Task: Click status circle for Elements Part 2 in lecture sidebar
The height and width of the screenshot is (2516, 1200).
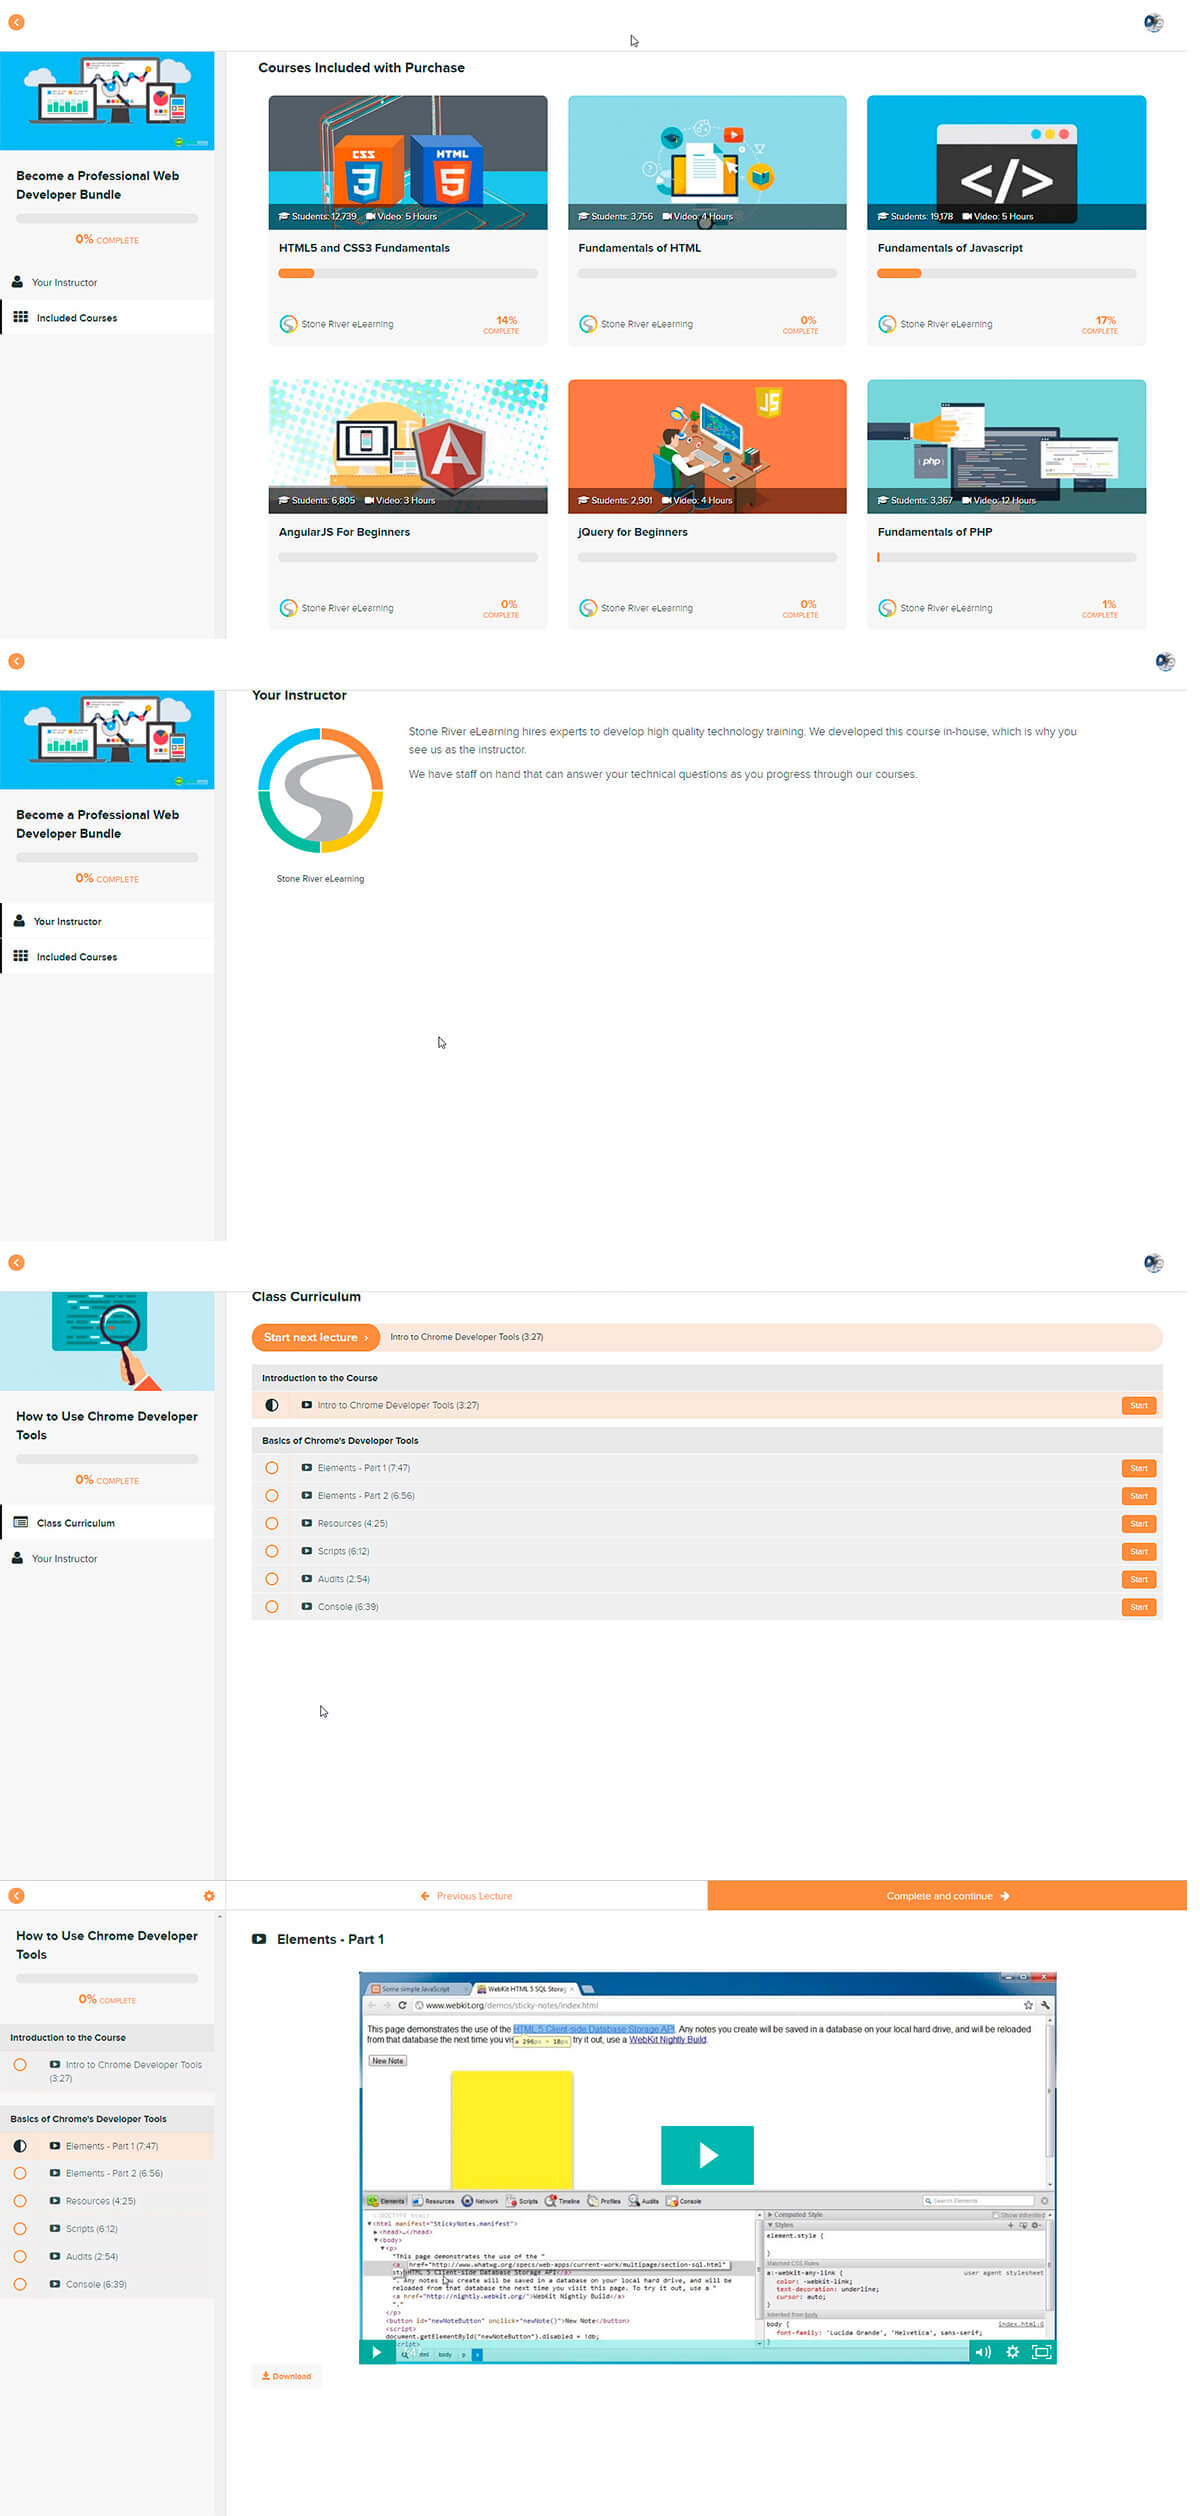Action: (20, 2173)
